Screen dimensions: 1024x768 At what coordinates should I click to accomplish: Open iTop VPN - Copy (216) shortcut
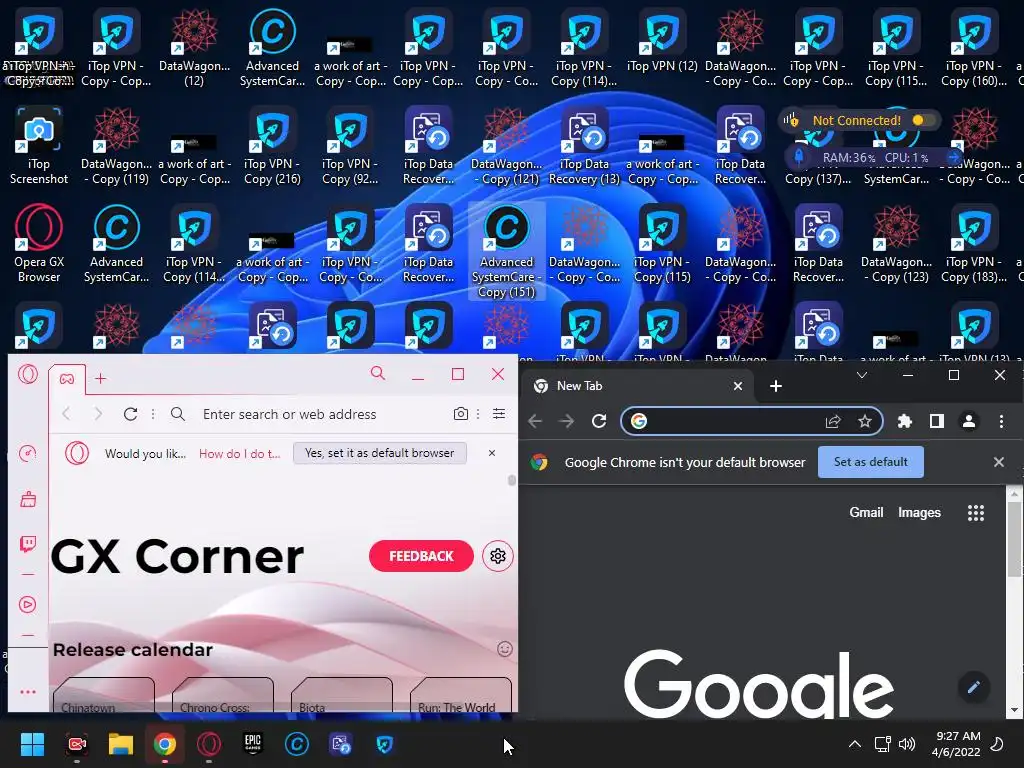[272, 146]
